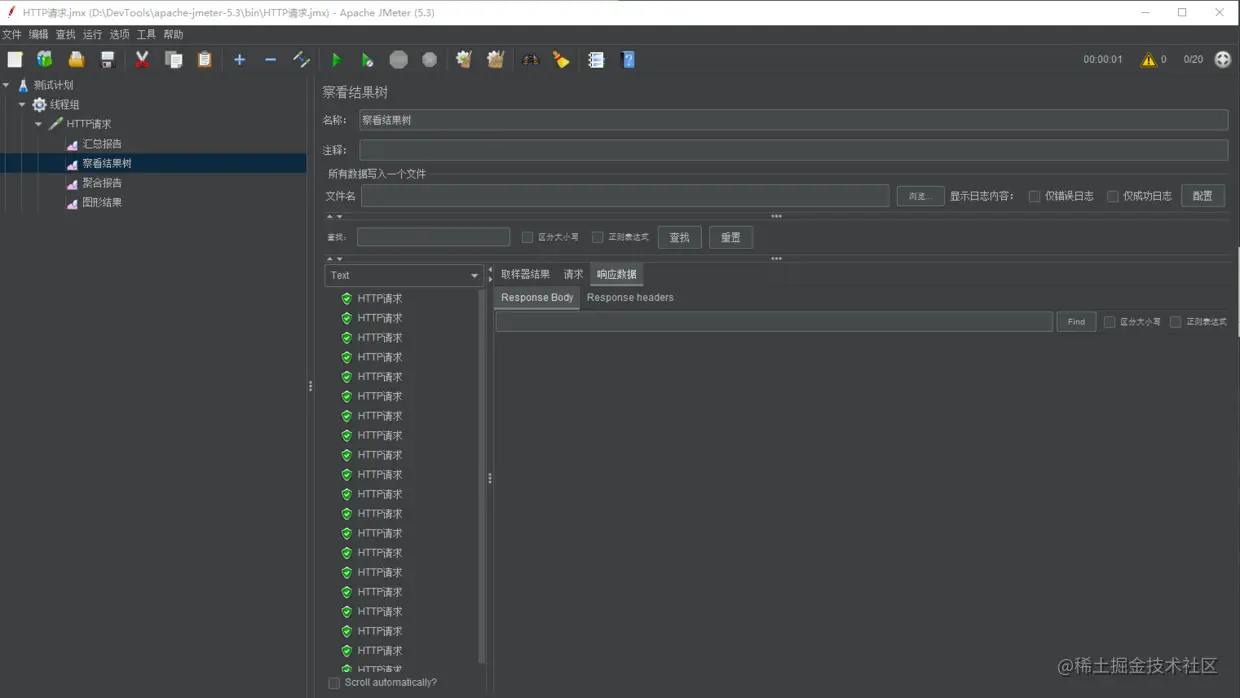This screenshot has height=698, width=1240.
Task: Collapse the 测试计划 tree node arrow
Action: (x=6, y=85)
